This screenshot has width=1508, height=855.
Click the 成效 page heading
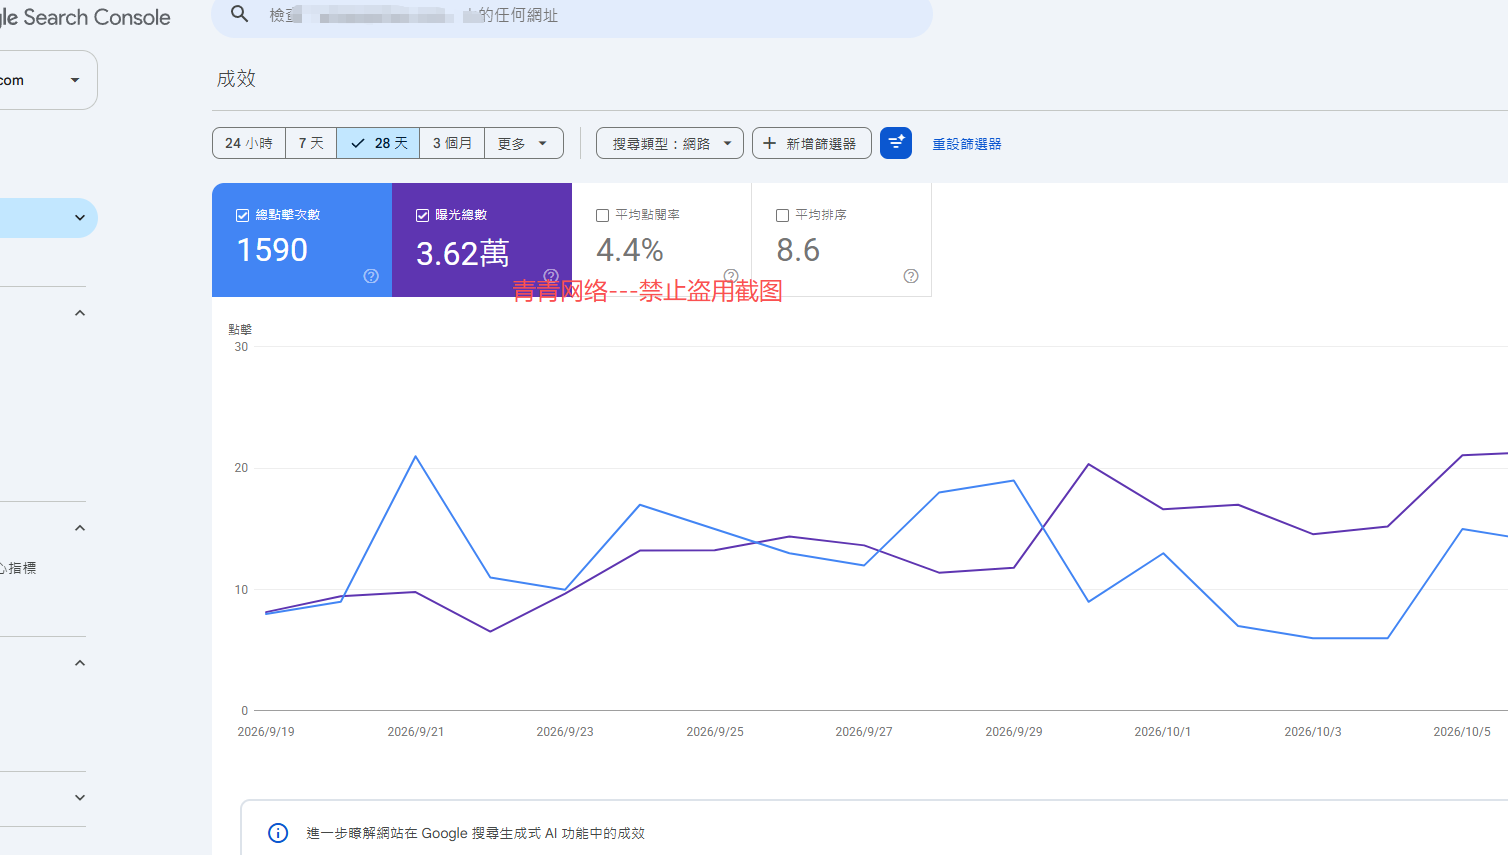pos(236,79)
